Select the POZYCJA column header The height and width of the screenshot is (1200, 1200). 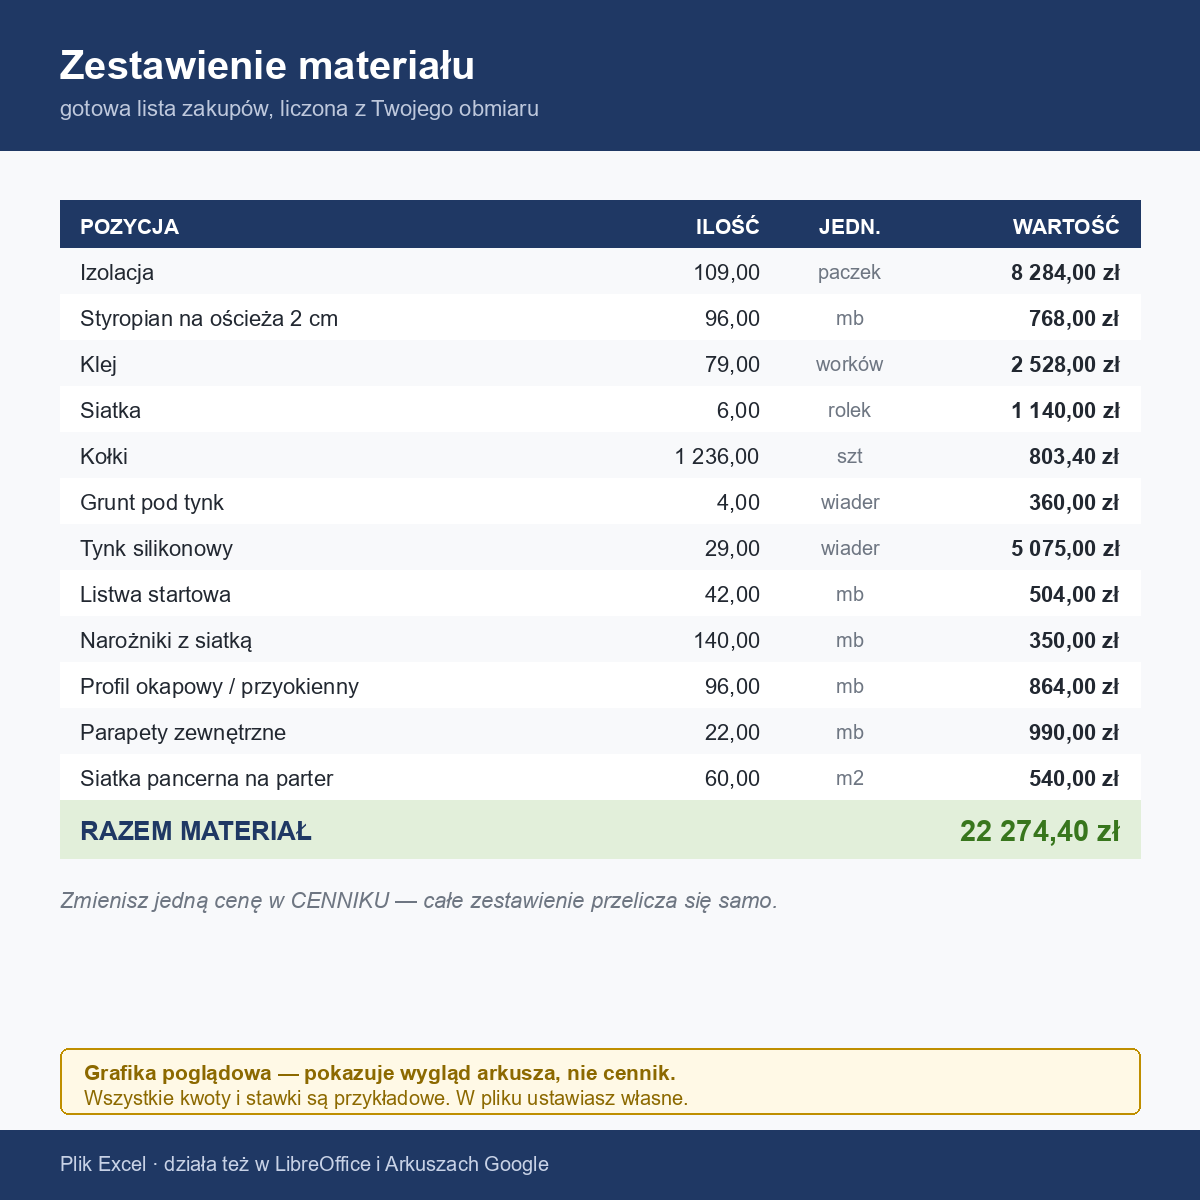(129, 226)
